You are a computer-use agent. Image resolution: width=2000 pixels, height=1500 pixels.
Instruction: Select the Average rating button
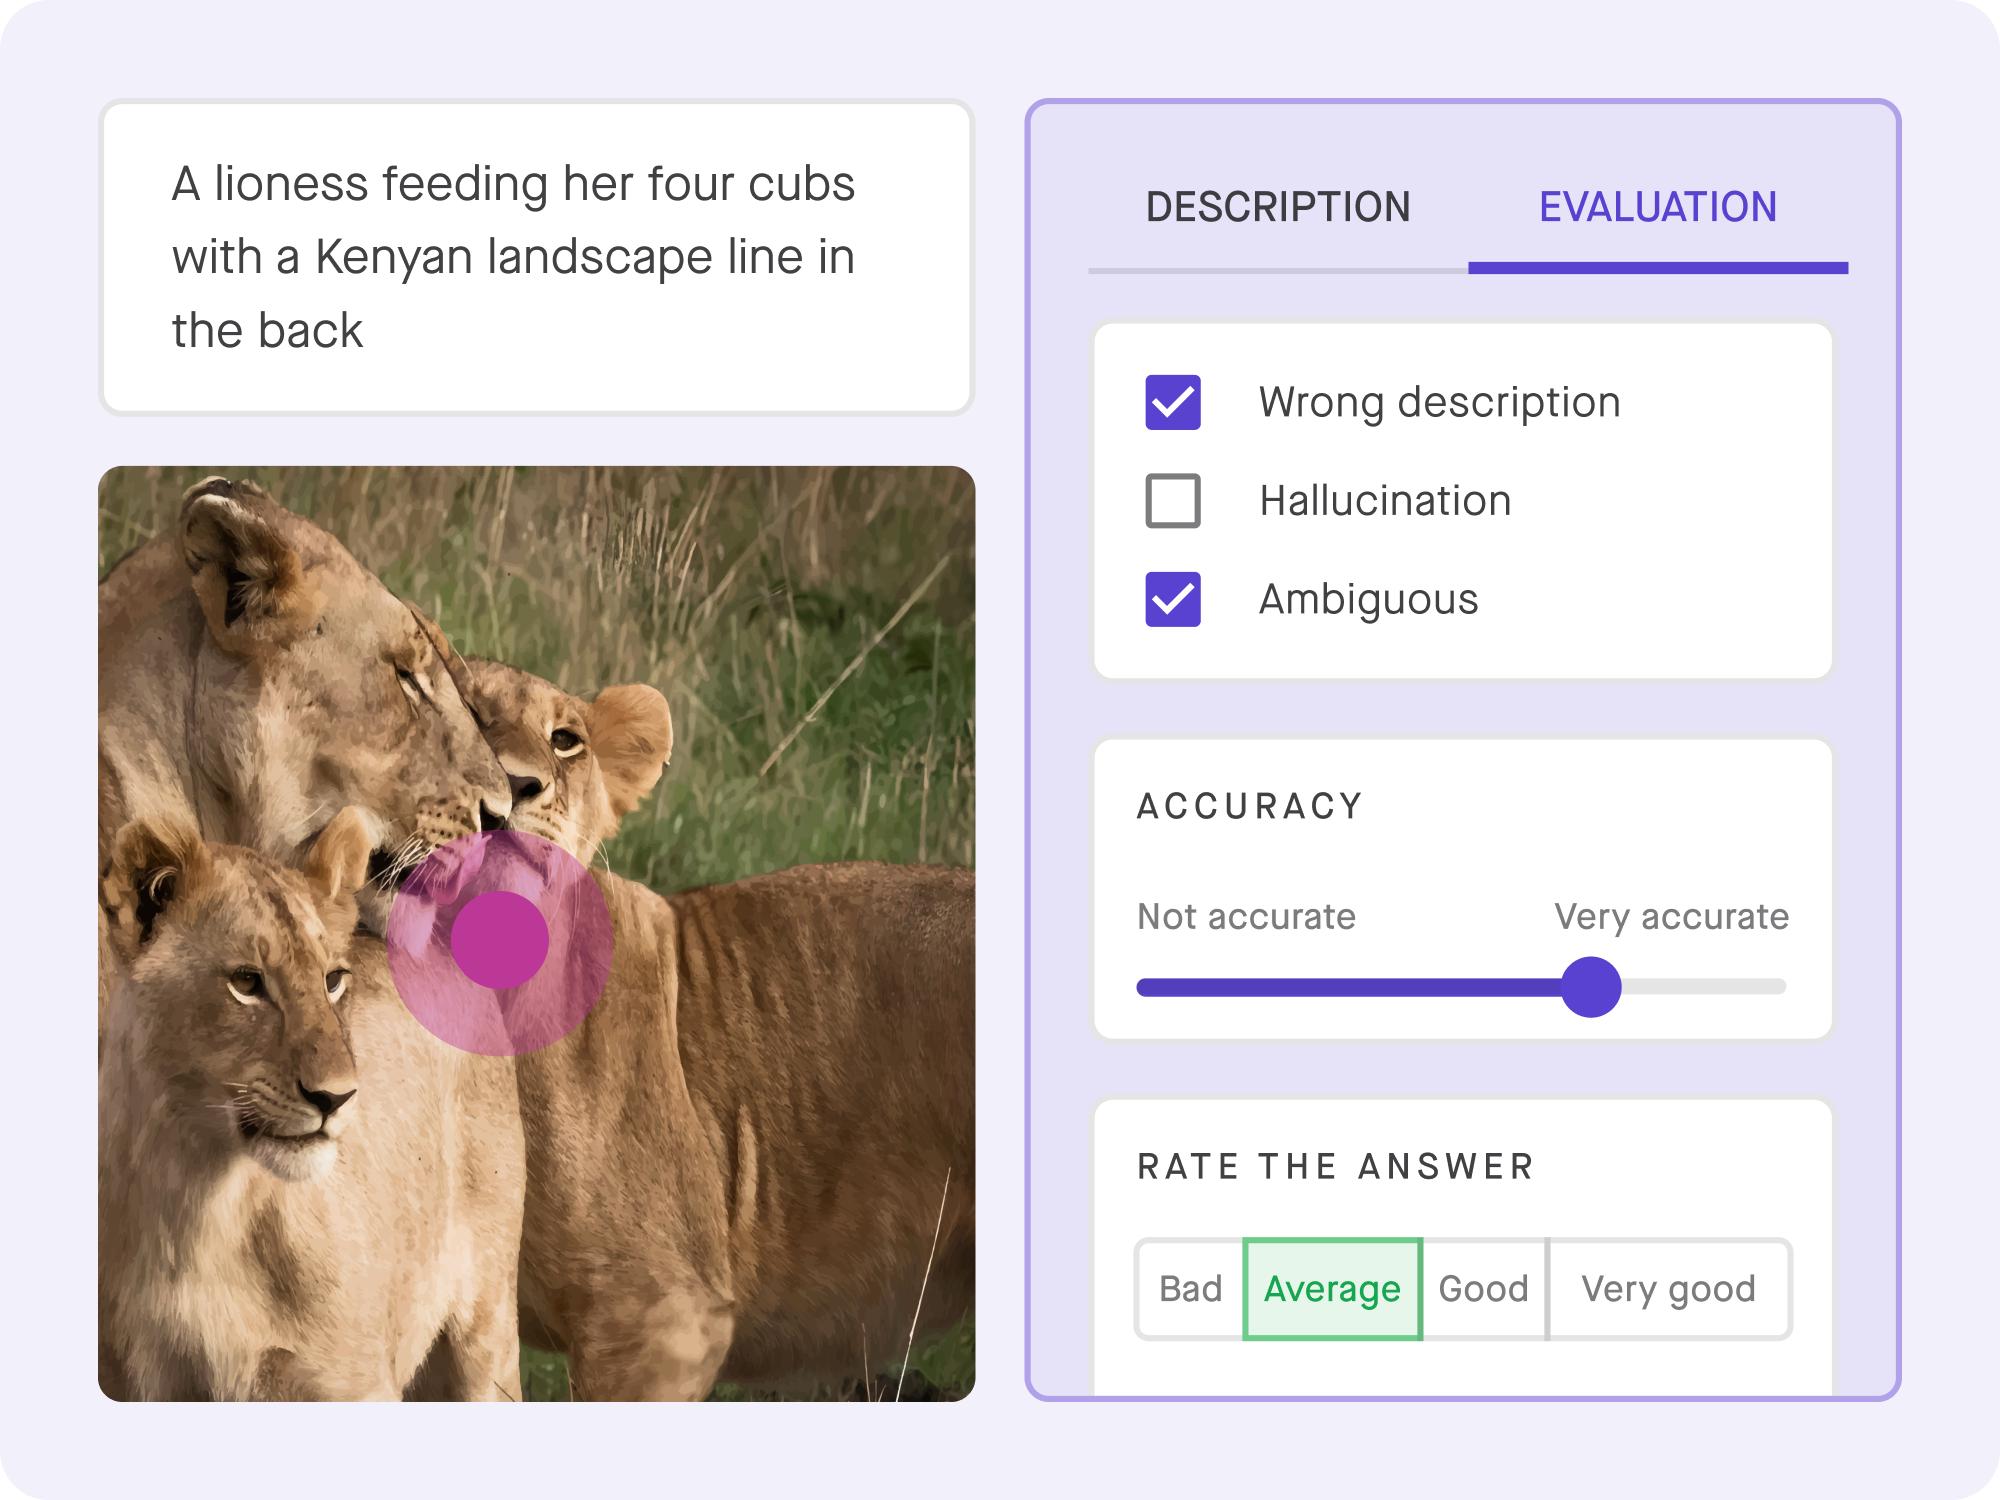click(x=1332, y=1289)
